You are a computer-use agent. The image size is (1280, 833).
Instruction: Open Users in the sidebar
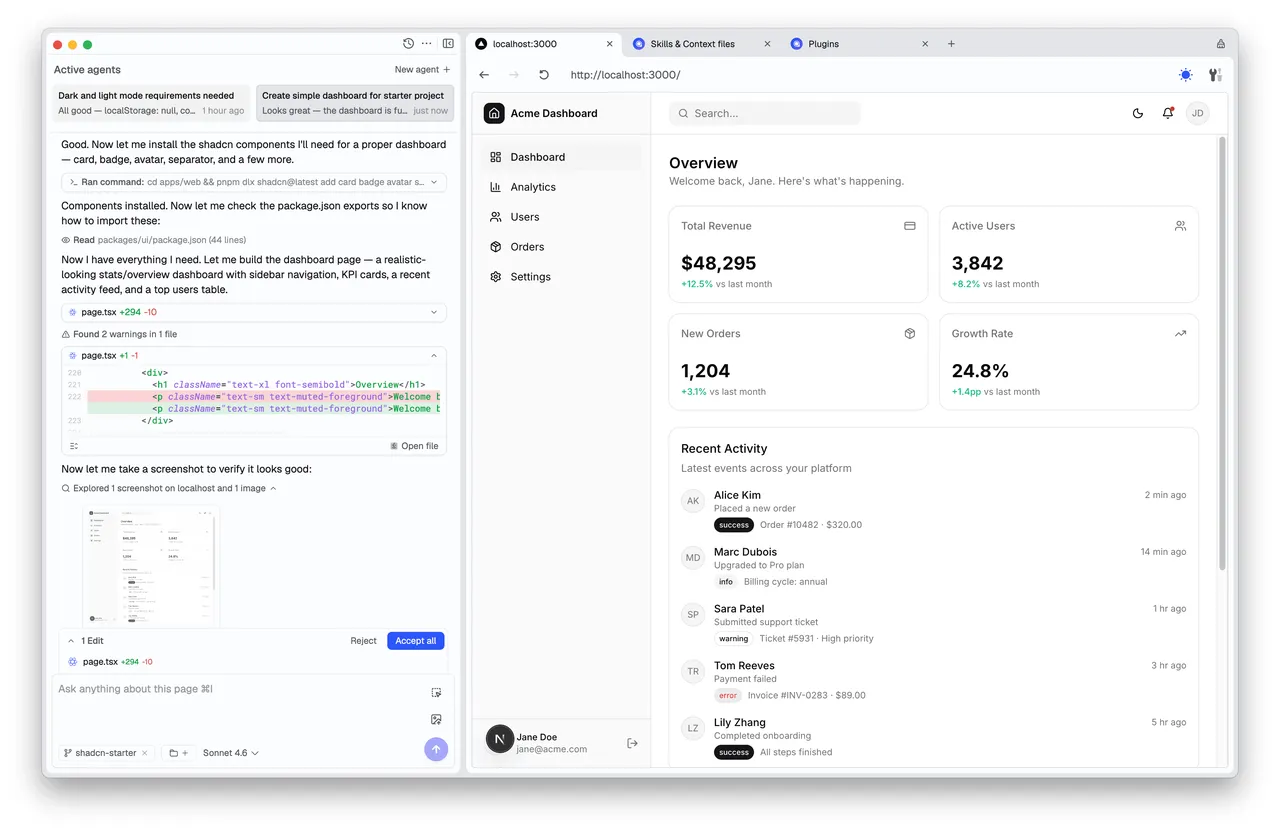click(562, 217)
